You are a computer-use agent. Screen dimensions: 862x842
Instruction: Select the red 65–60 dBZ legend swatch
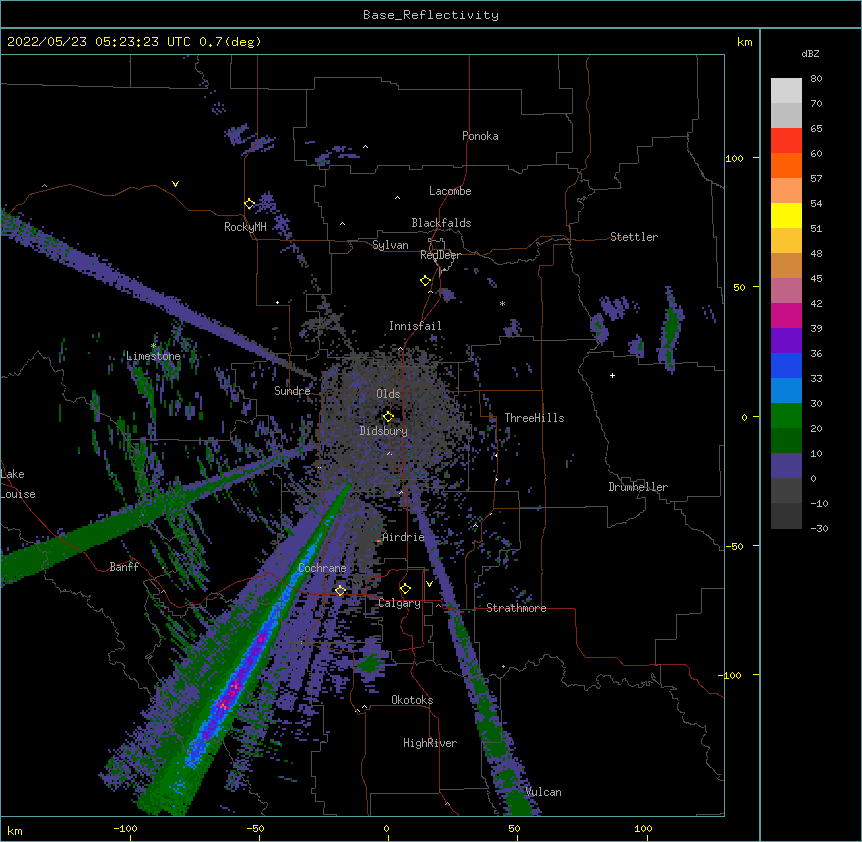(x=786, y=141)
